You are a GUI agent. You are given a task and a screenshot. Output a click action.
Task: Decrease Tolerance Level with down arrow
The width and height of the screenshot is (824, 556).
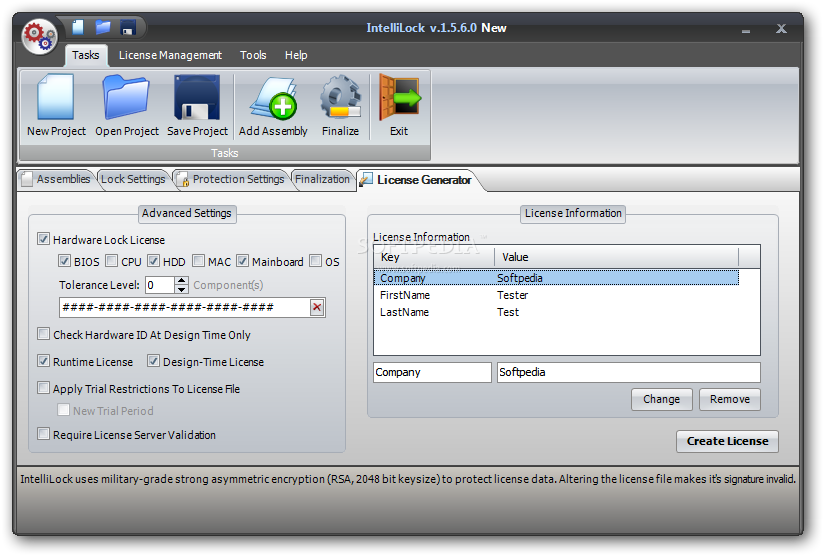click(182, 289)
